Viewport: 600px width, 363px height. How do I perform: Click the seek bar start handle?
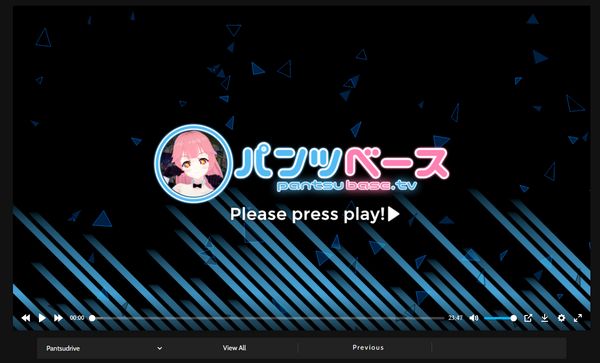pyautogui.click(x=92, y=318)
